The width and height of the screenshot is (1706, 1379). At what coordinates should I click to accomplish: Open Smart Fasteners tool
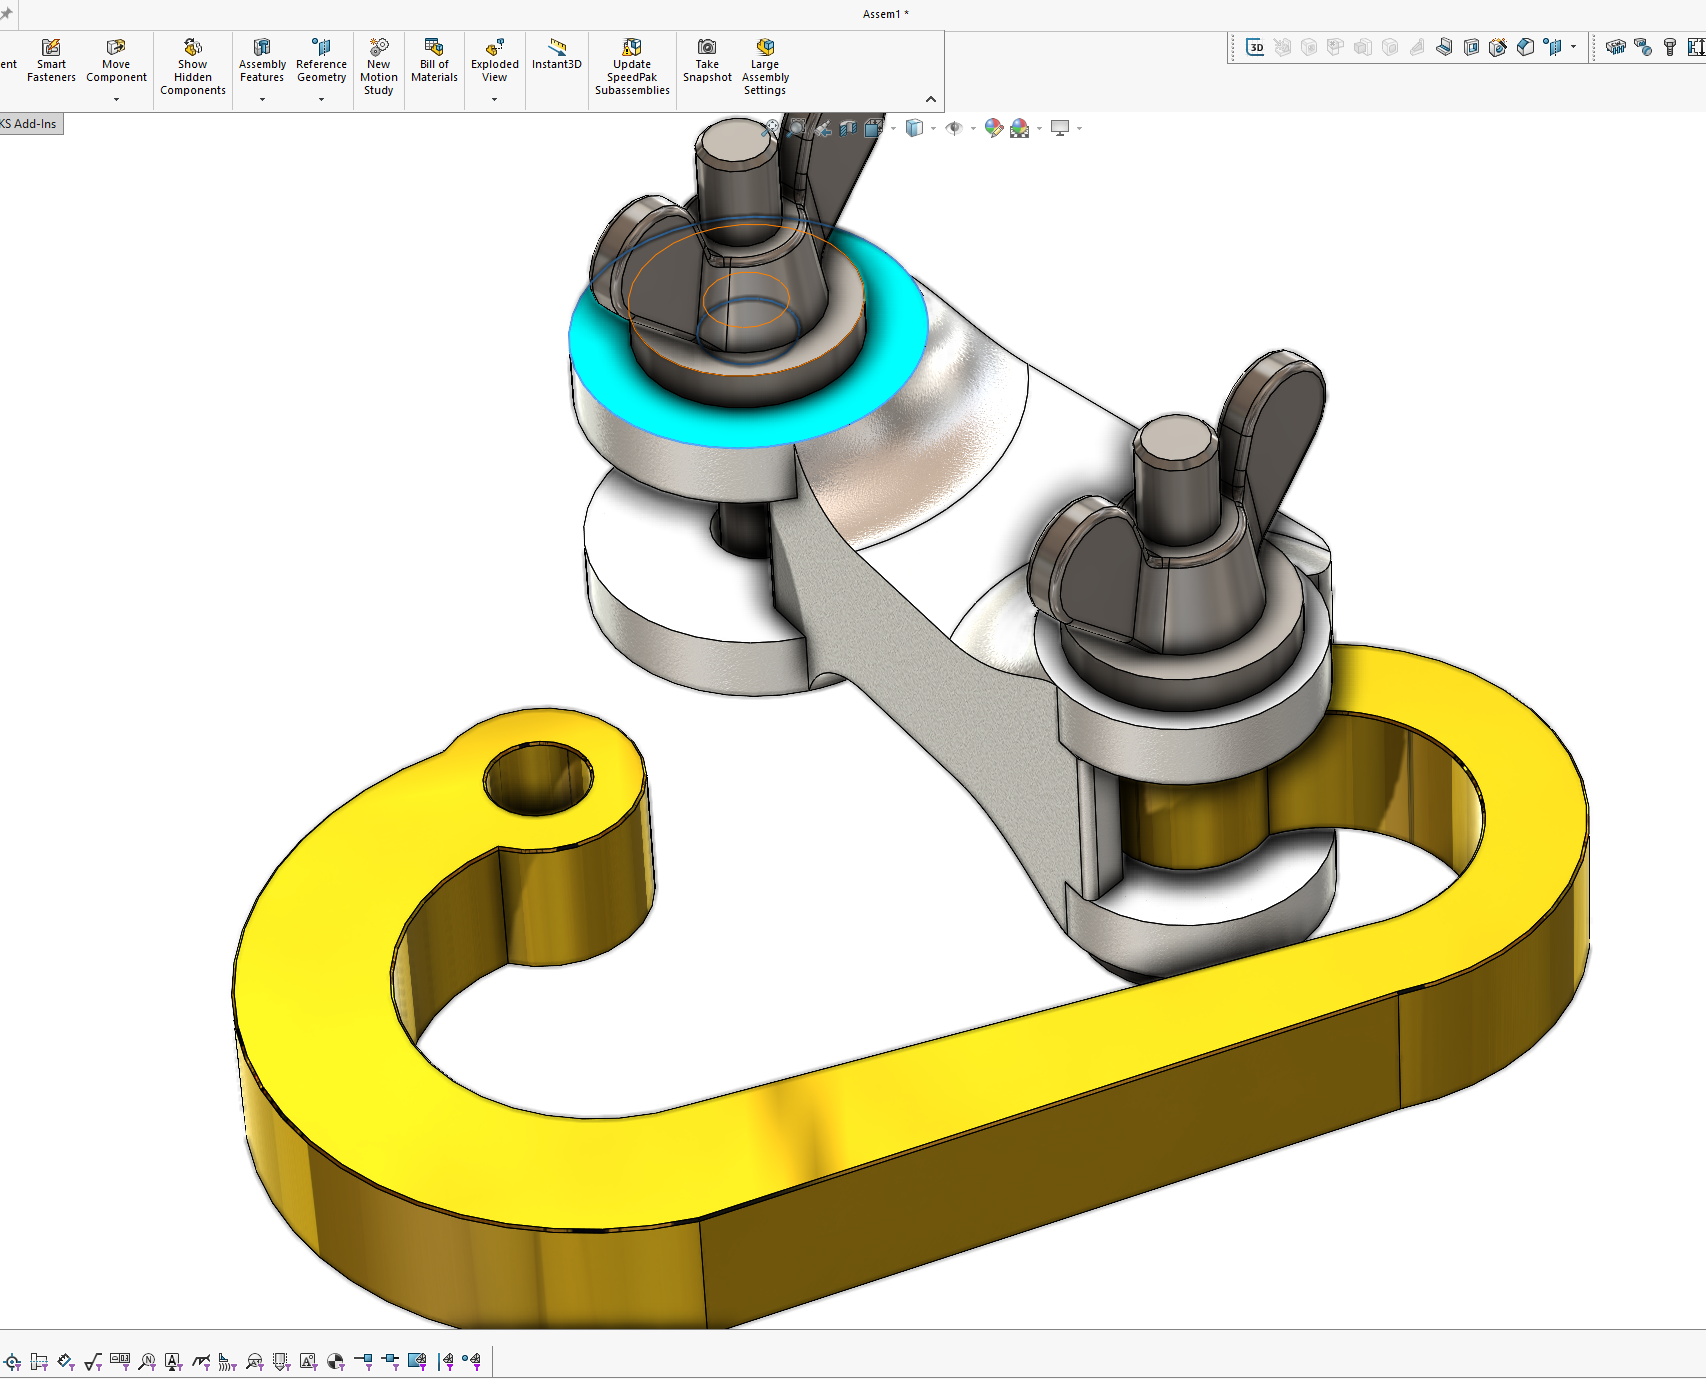point(51,61)
